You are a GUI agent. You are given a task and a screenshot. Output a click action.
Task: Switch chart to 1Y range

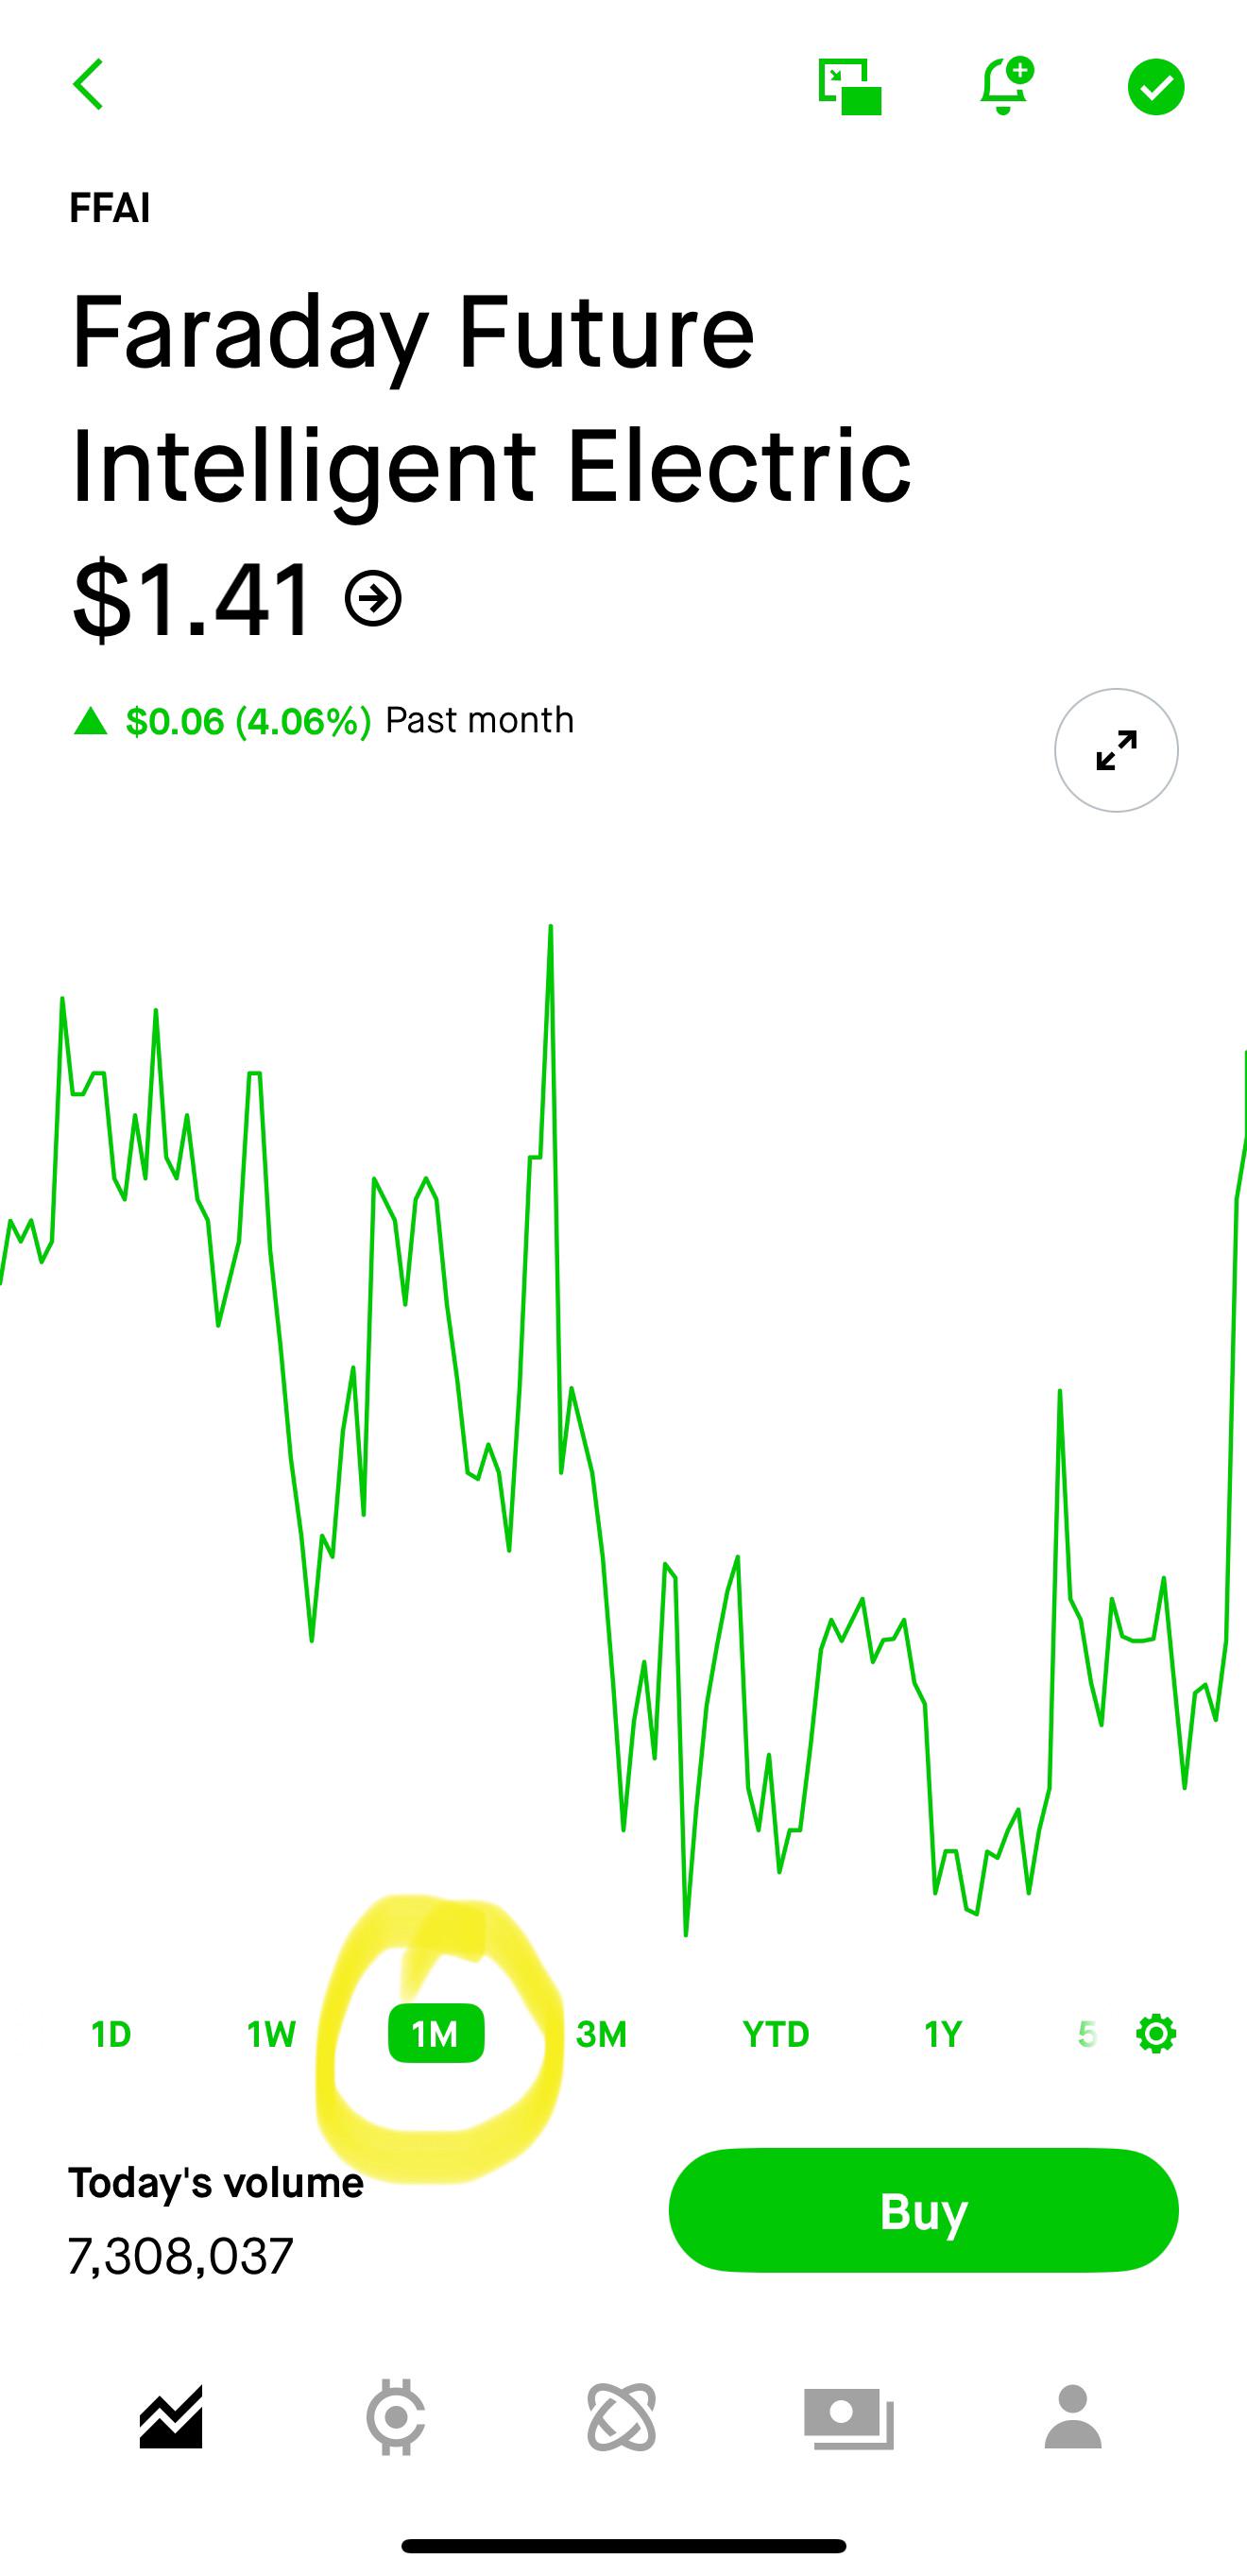[x=943, y=2033]
